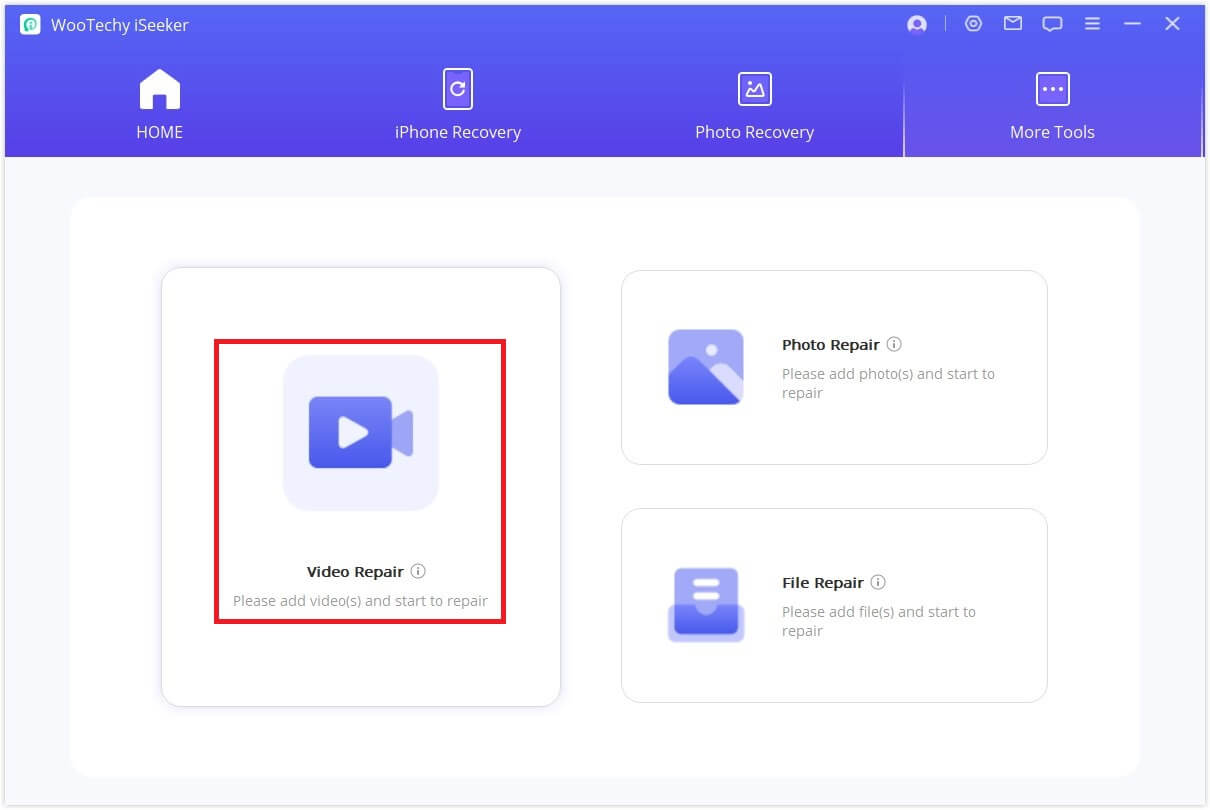Open the feedback chat bubble icon
The image size is (1210, 810).
pos(1052,25)
